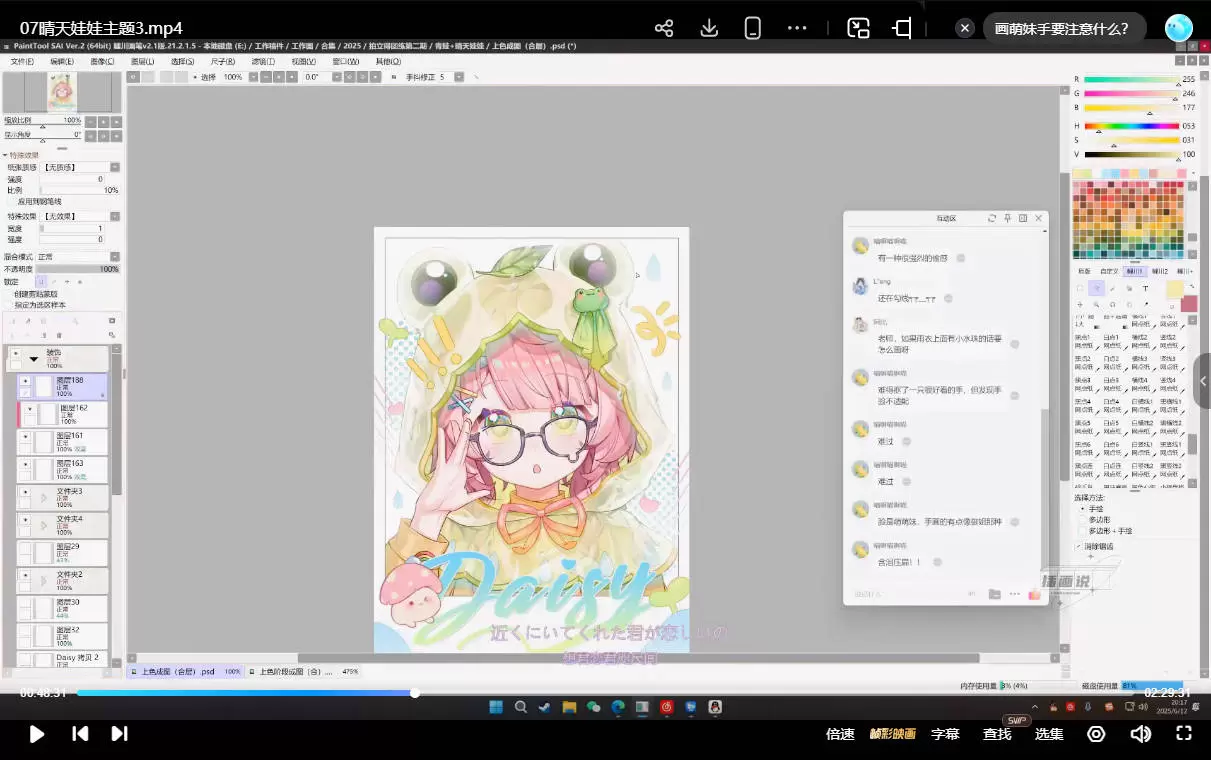Pin the chat panel with pin icon
This screenshot has height=760, width=1211.
click(1007, 218)
